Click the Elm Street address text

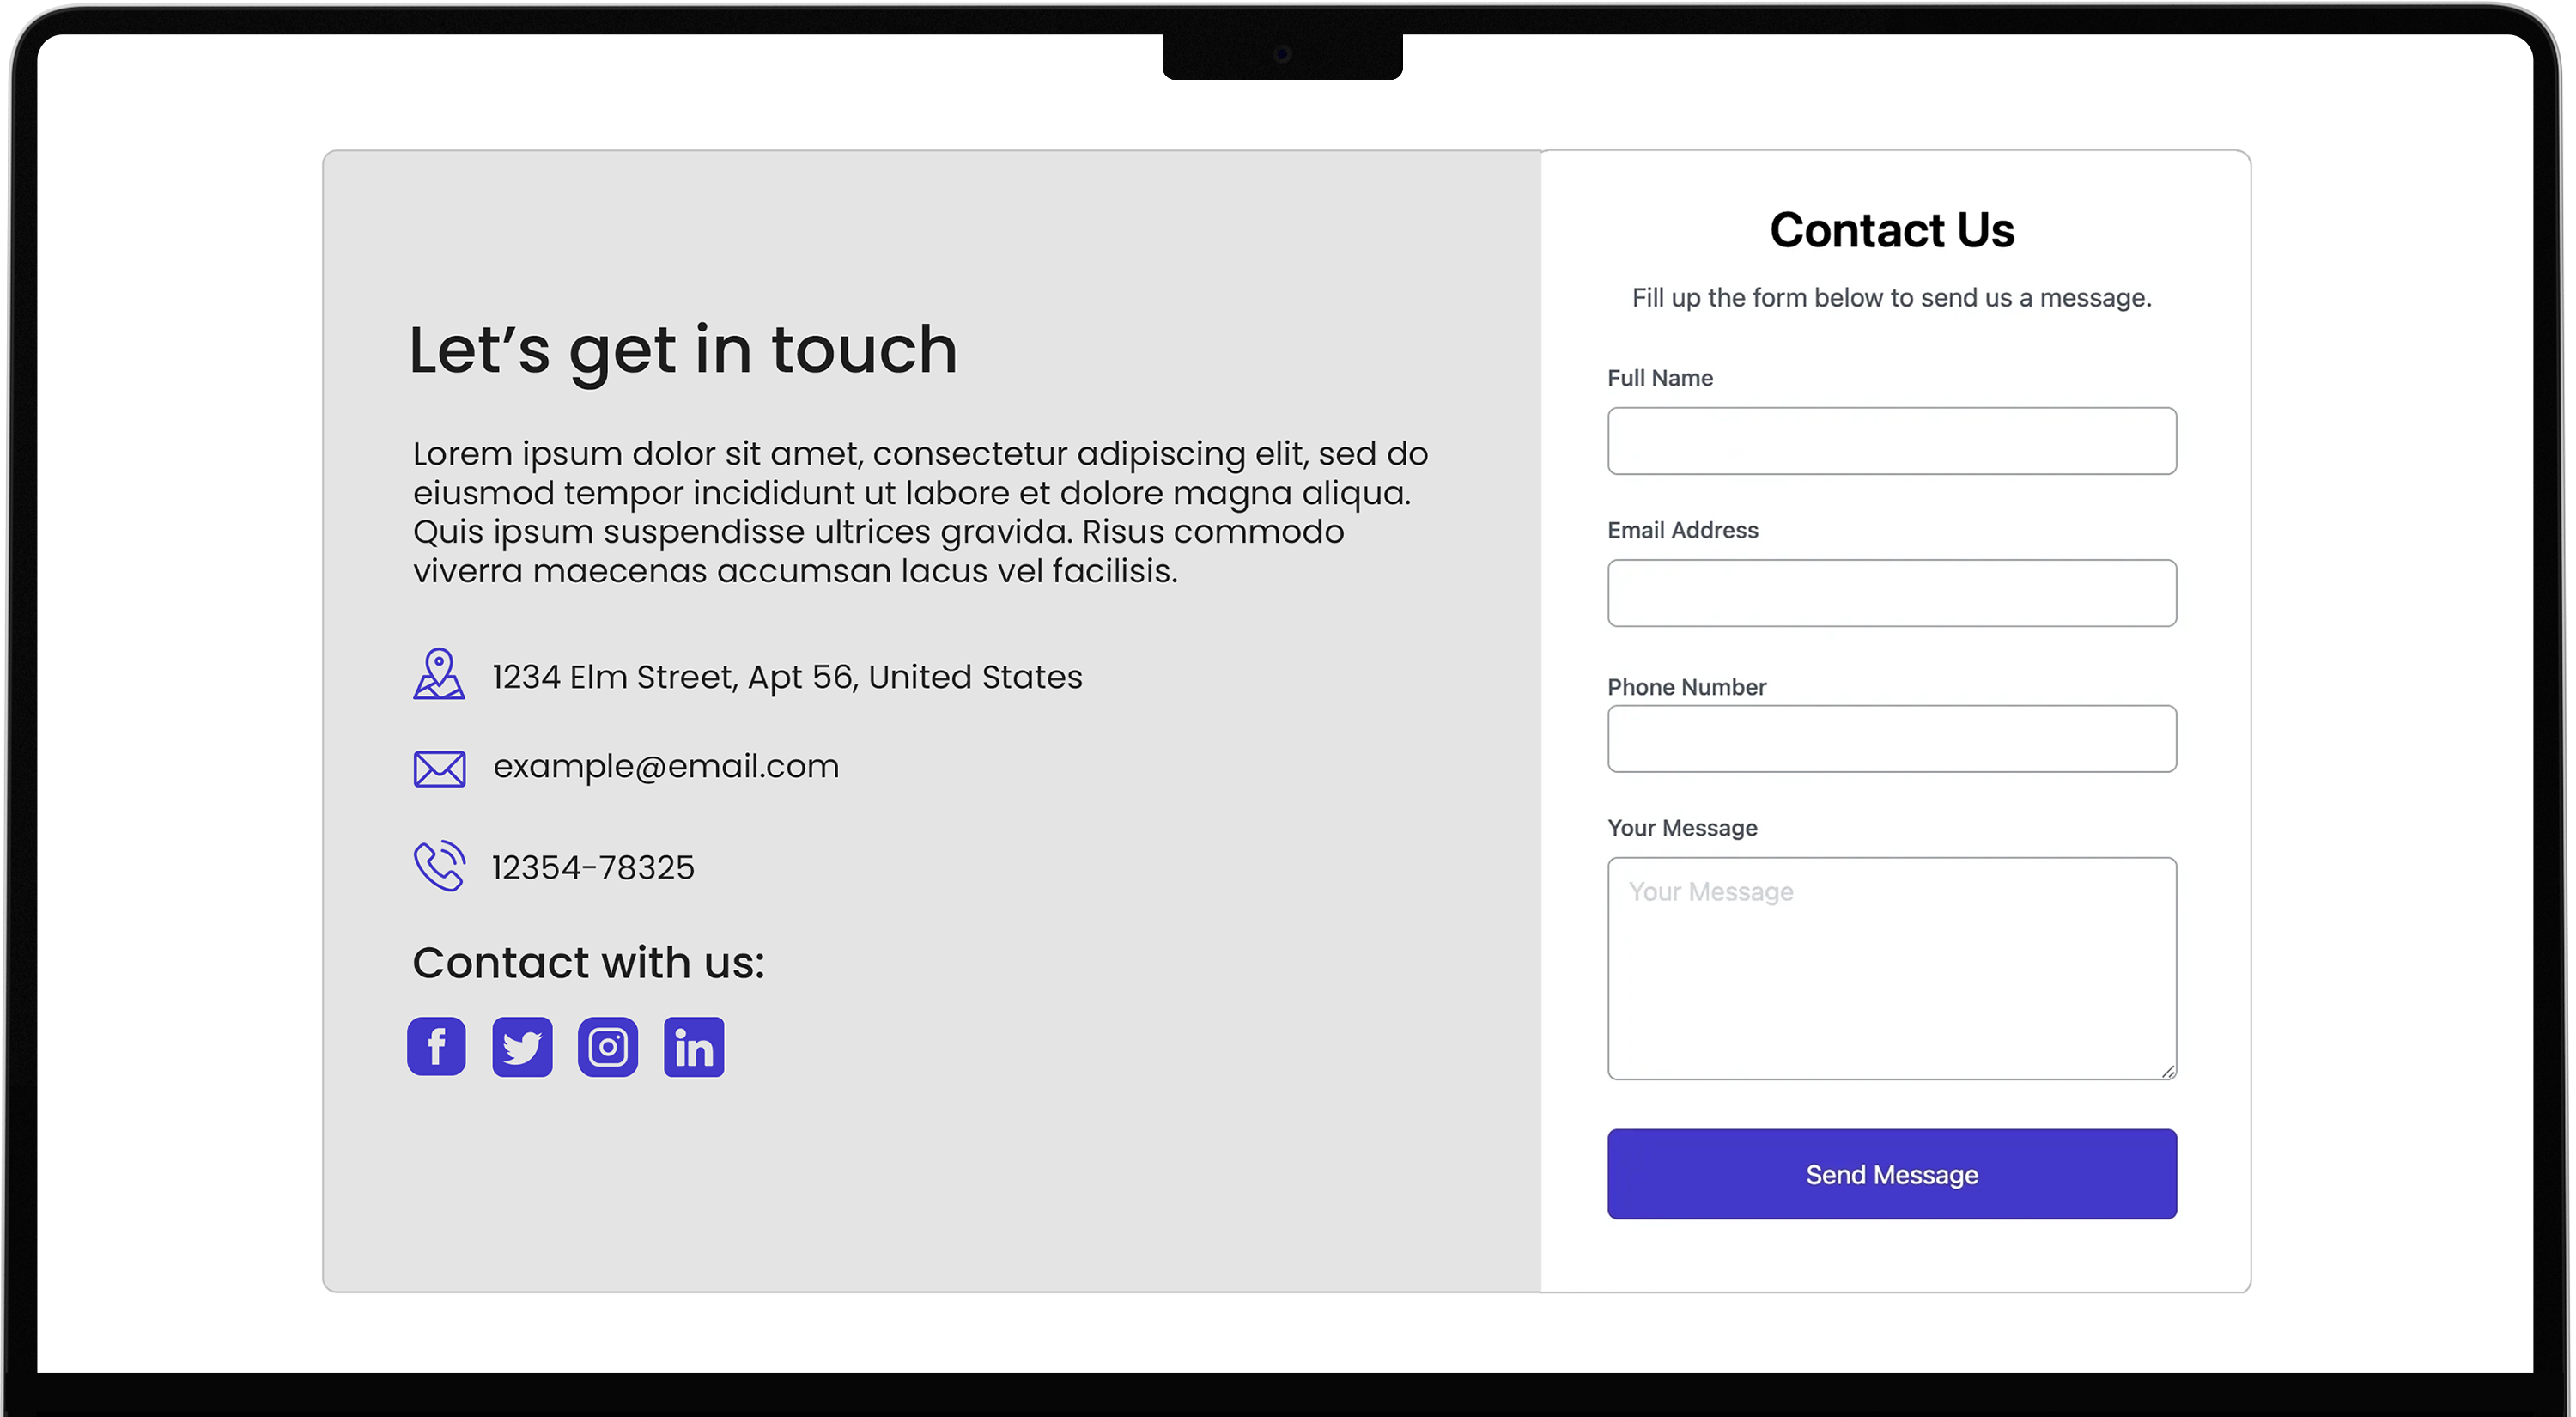[787, 677]
